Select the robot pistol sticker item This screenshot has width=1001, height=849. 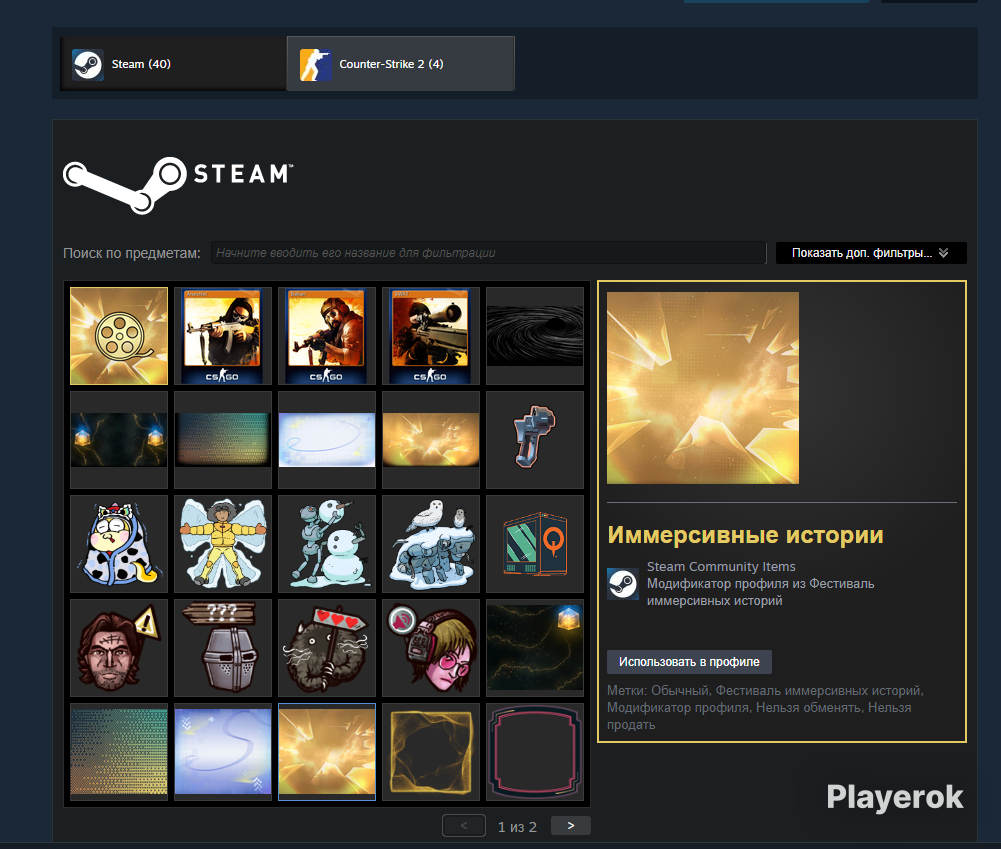(x=535, y=440)
